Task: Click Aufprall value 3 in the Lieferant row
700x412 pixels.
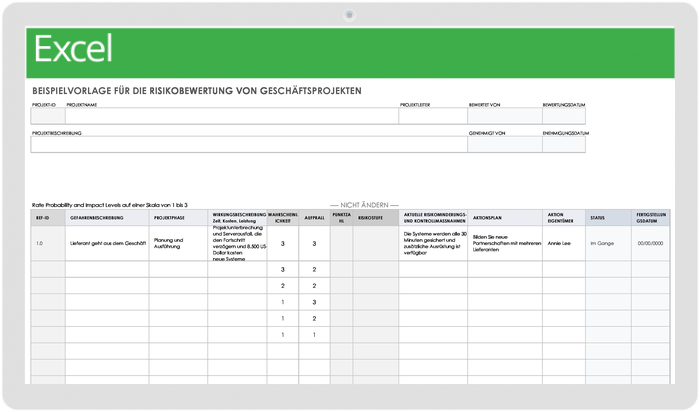Action: coord(314,243)
